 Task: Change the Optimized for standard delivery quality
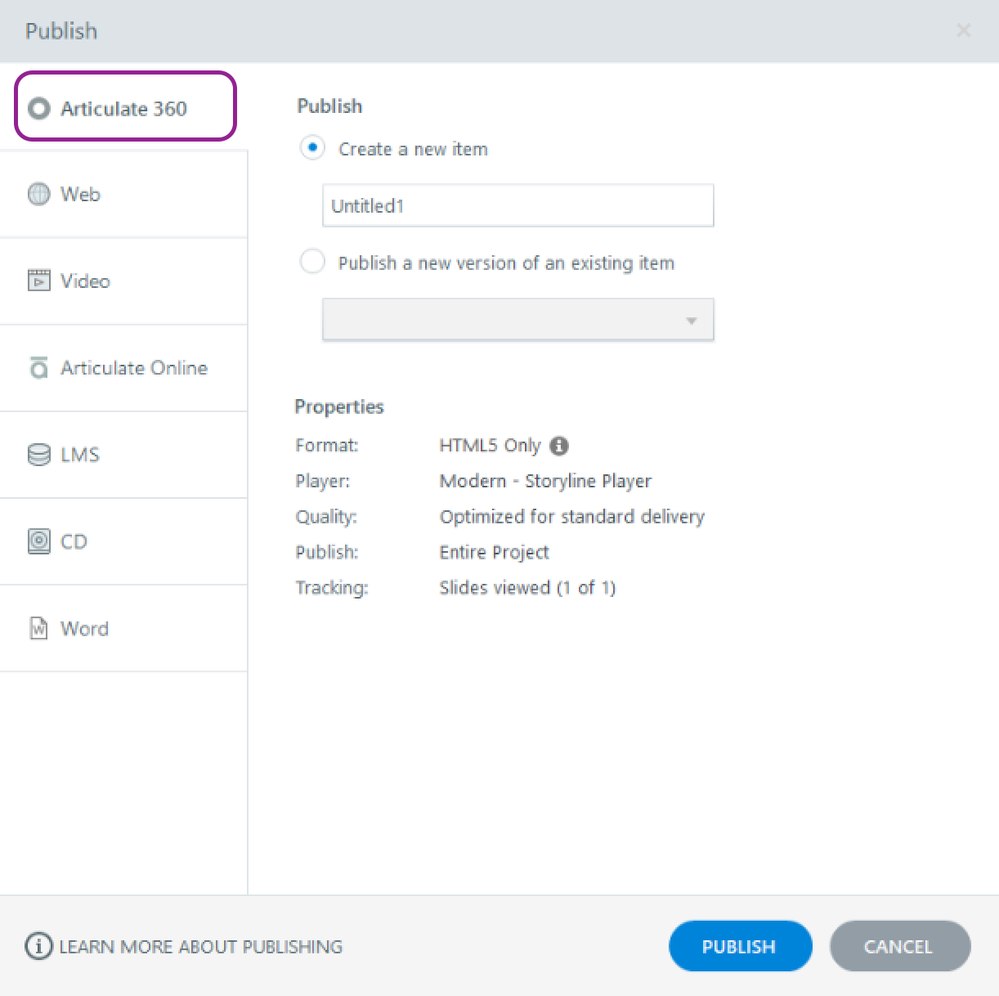coord(571,517)
